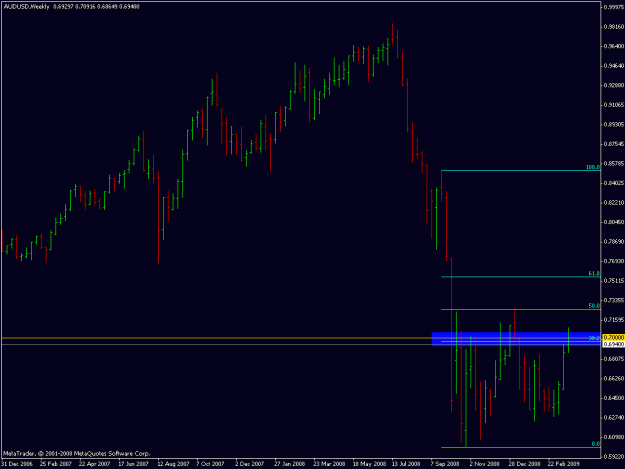Click the 0.85785 price axis label
The image size is (625, 469).
pos(614,163)
